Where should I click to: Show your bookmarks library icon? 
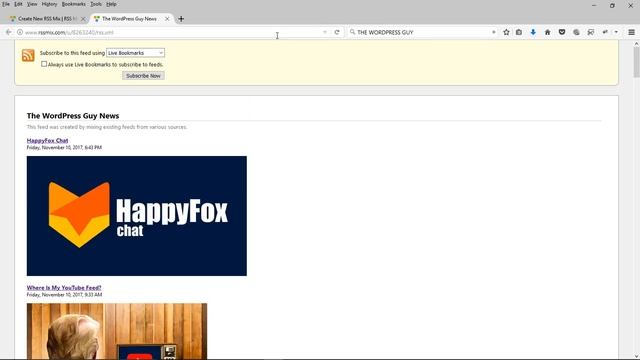coord(519,32)
